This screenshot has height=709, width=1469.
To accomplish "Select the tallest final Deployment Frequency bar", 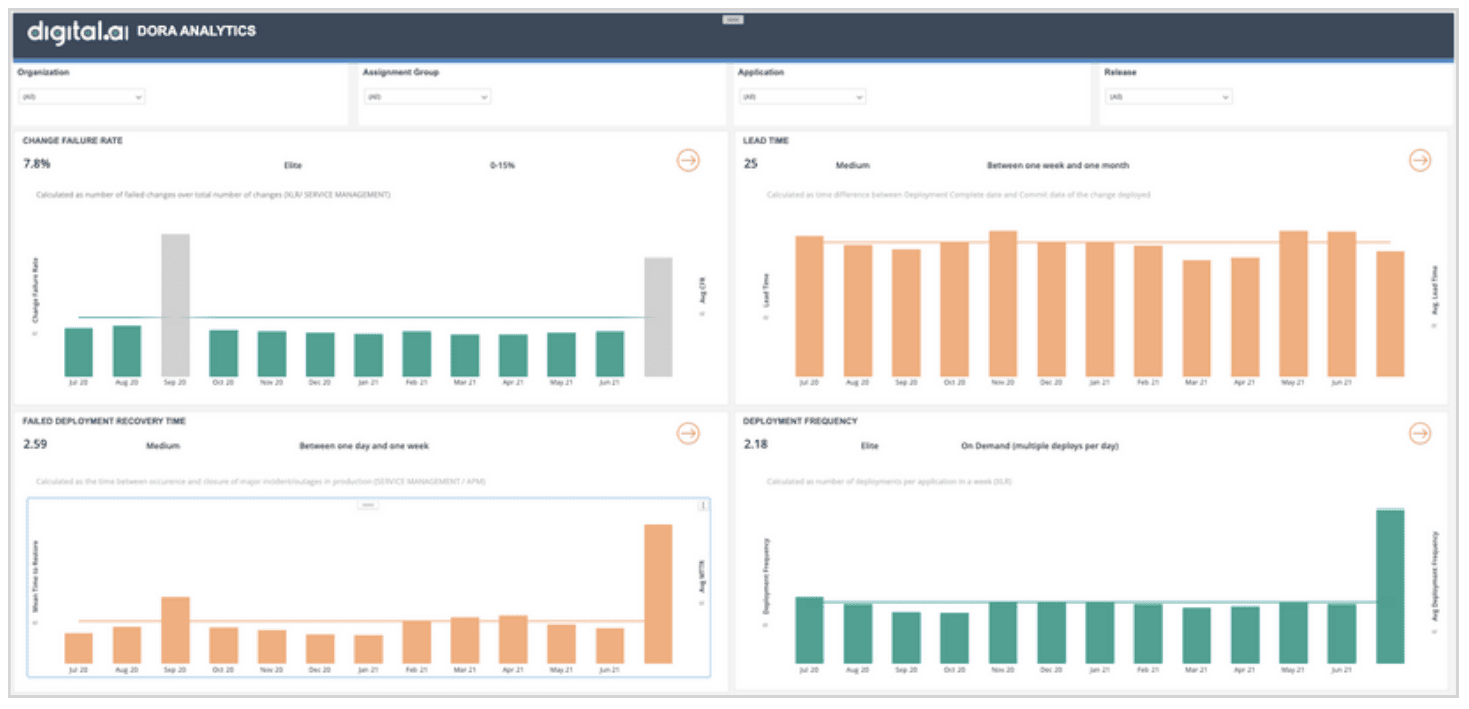I will click(1390, 586).
